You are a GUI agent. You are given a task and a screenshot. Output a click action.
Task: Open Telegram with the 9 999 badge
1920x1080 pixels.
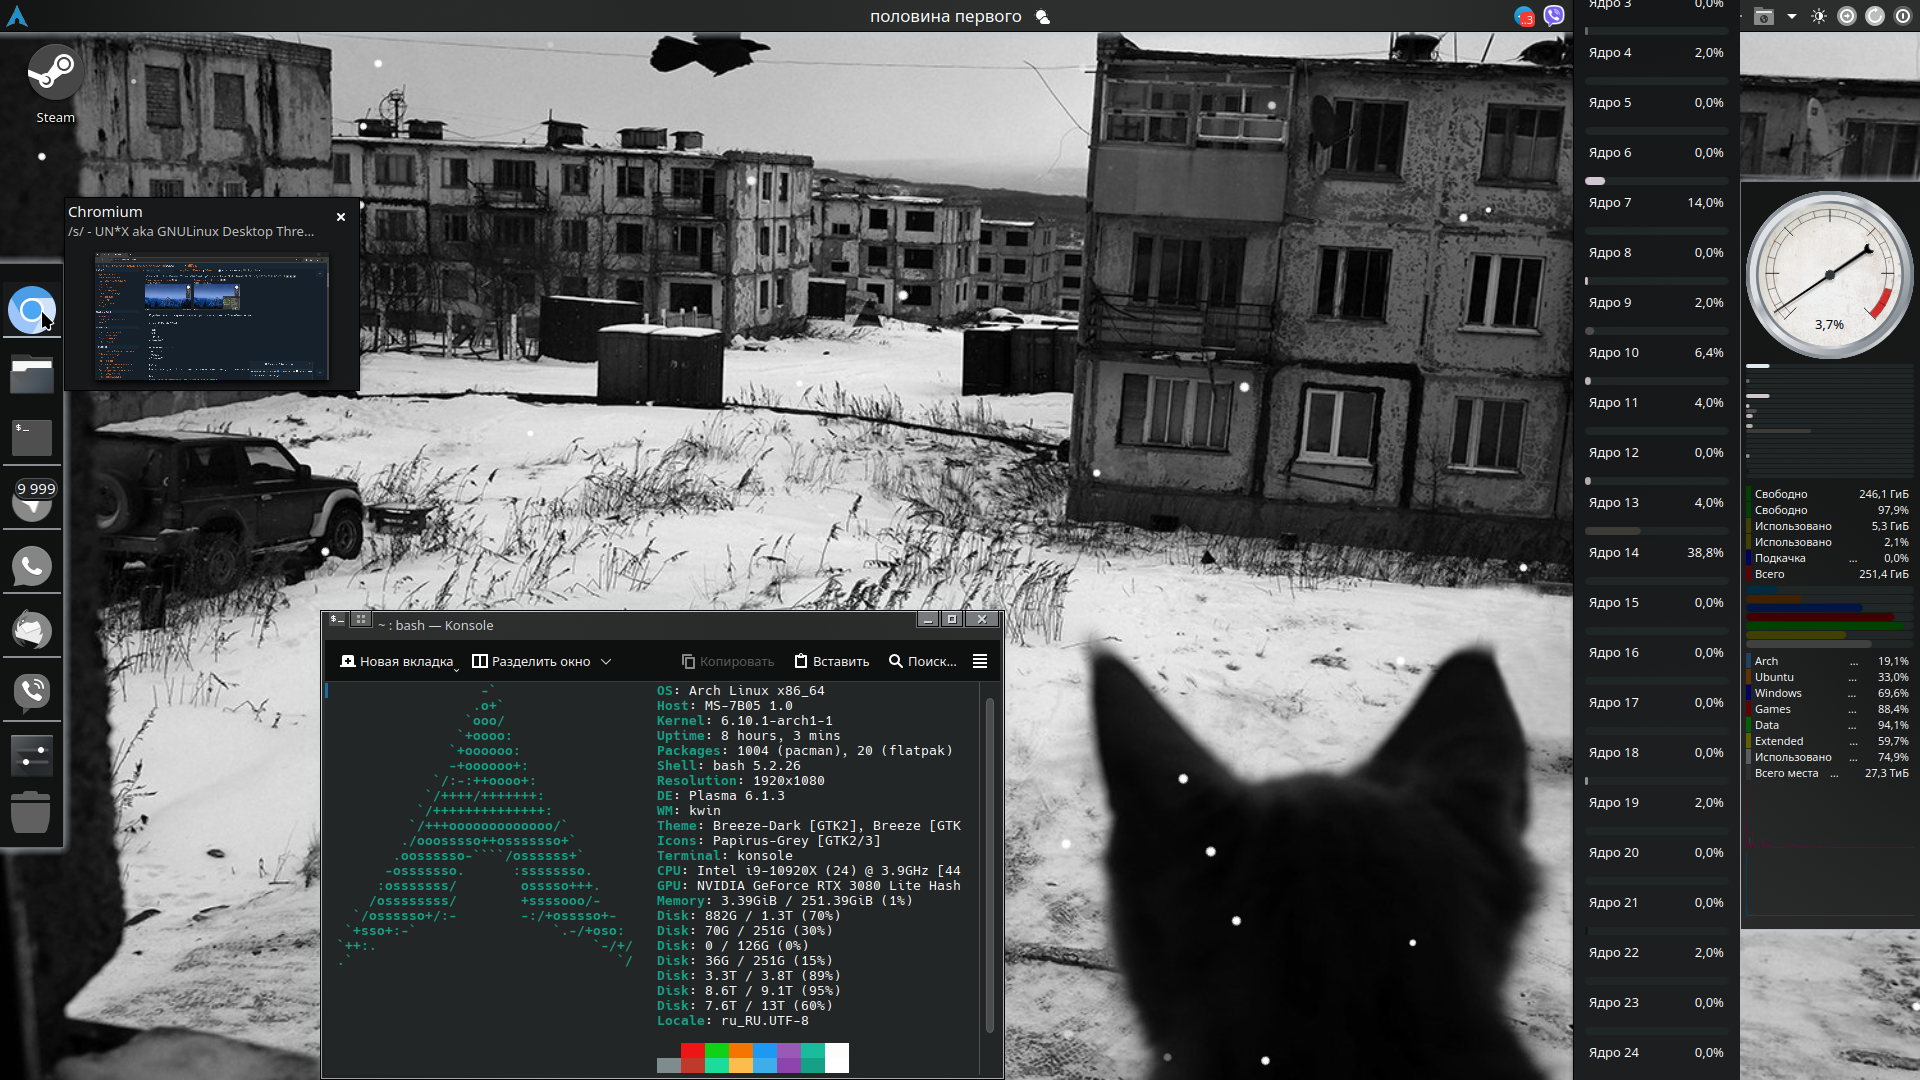(32, 502)
